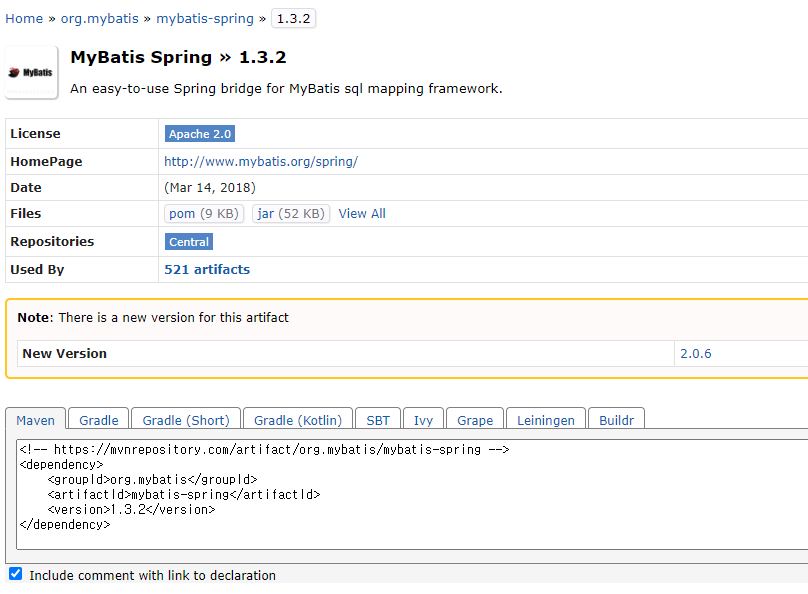Download the pom (9 KB) file
The image size is (808, 594).
pyautogui.click(x=204, y=213)
